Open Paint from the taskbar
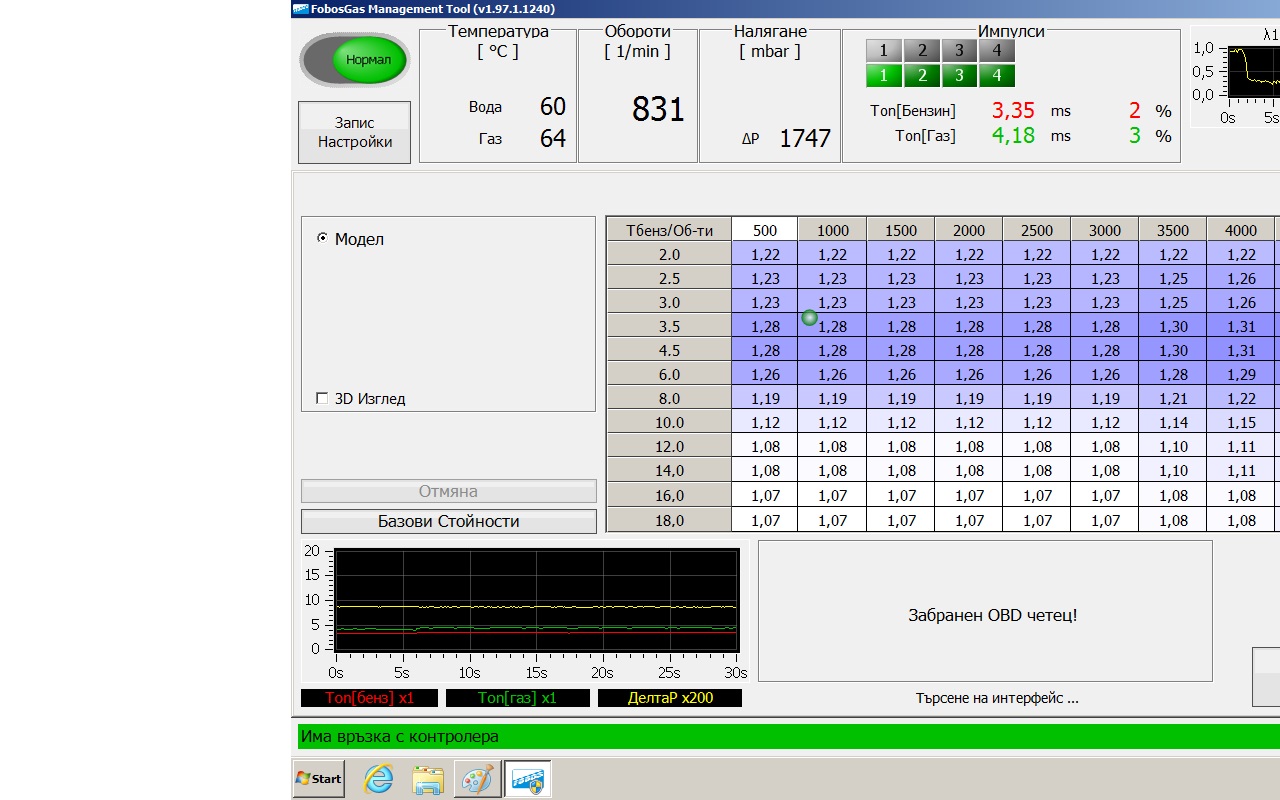1280x800 pixels. [x=478, y=779]
